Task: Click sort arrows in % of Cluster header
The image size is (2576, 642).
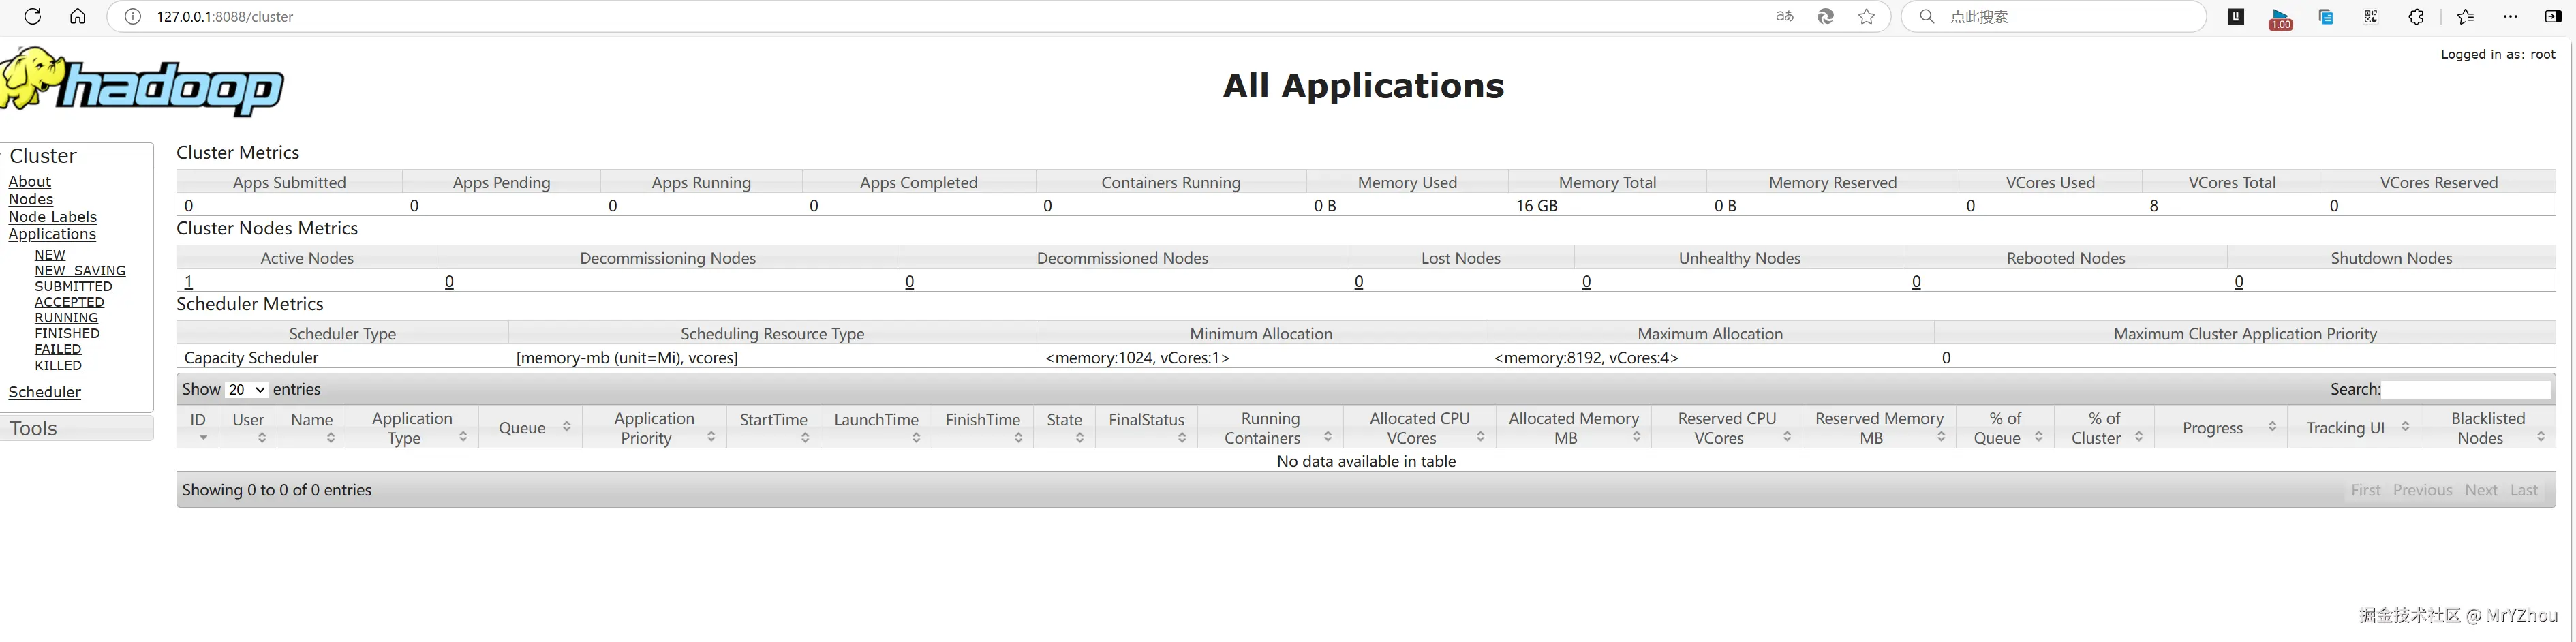Action: [2139, 437]
